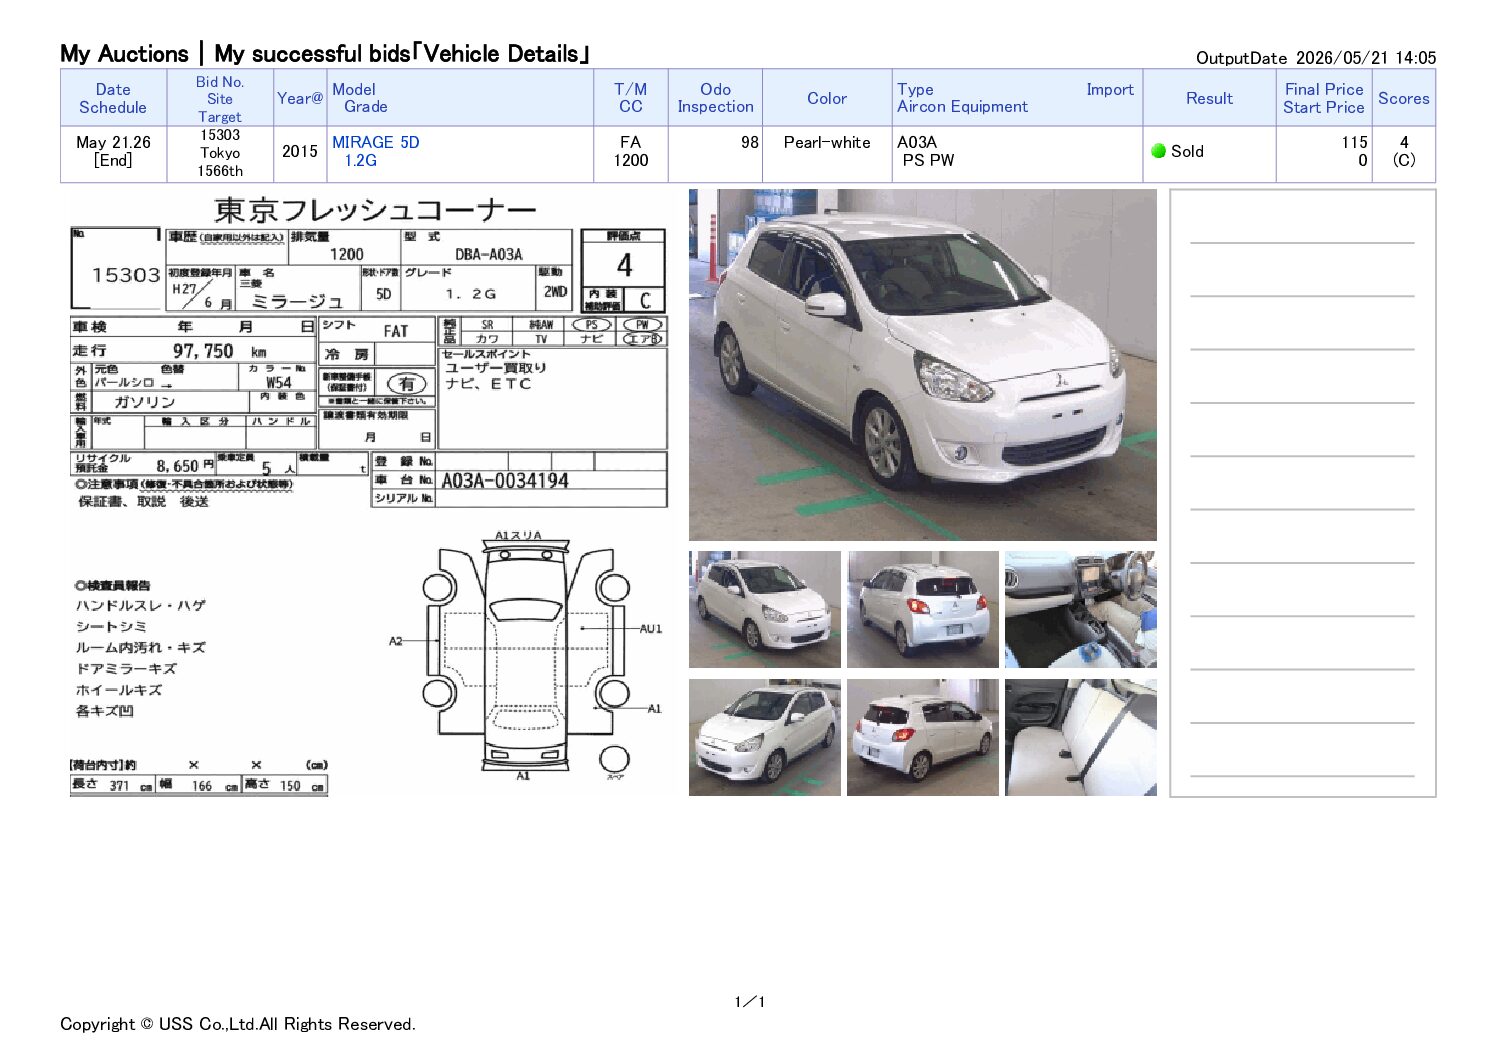Open the rear seat interior thumbnail
The width and height of the screenshot is (1495, 1058).
coord(1080,737)
